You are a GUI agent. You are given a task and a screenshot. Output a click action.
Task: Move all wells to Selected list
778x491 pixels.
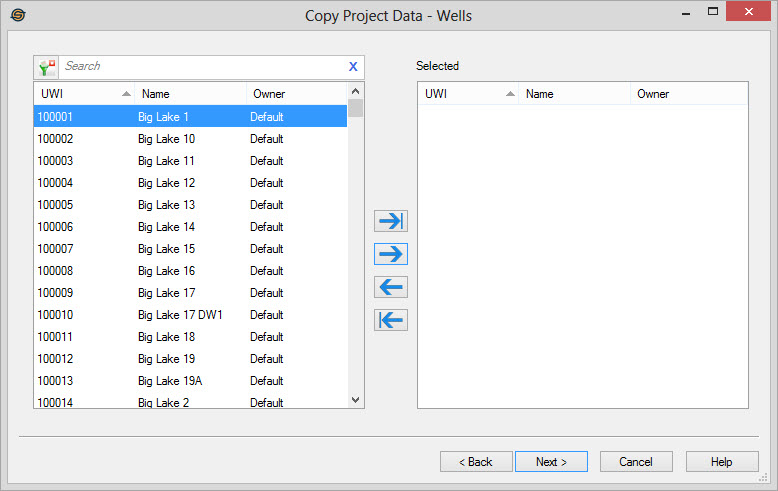(x=391, y=221)
